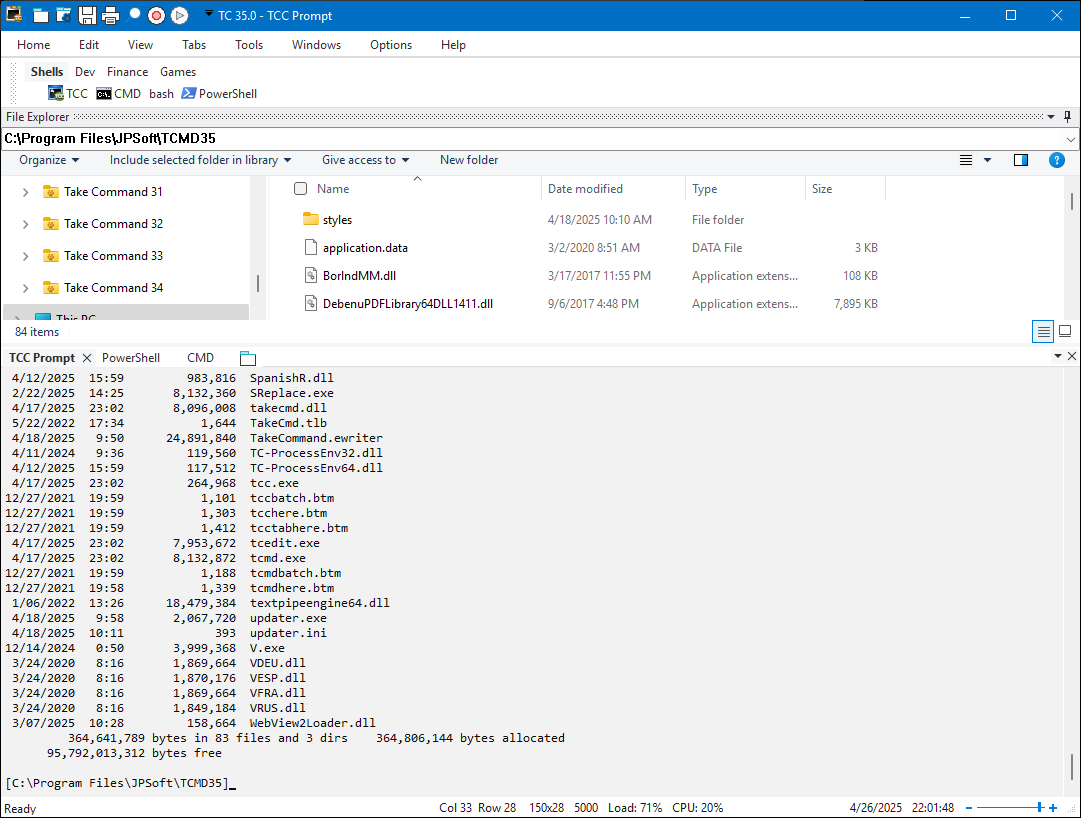Open the Home menu
The width and height of the screenshot is (1081, 818).
(34, 45)
